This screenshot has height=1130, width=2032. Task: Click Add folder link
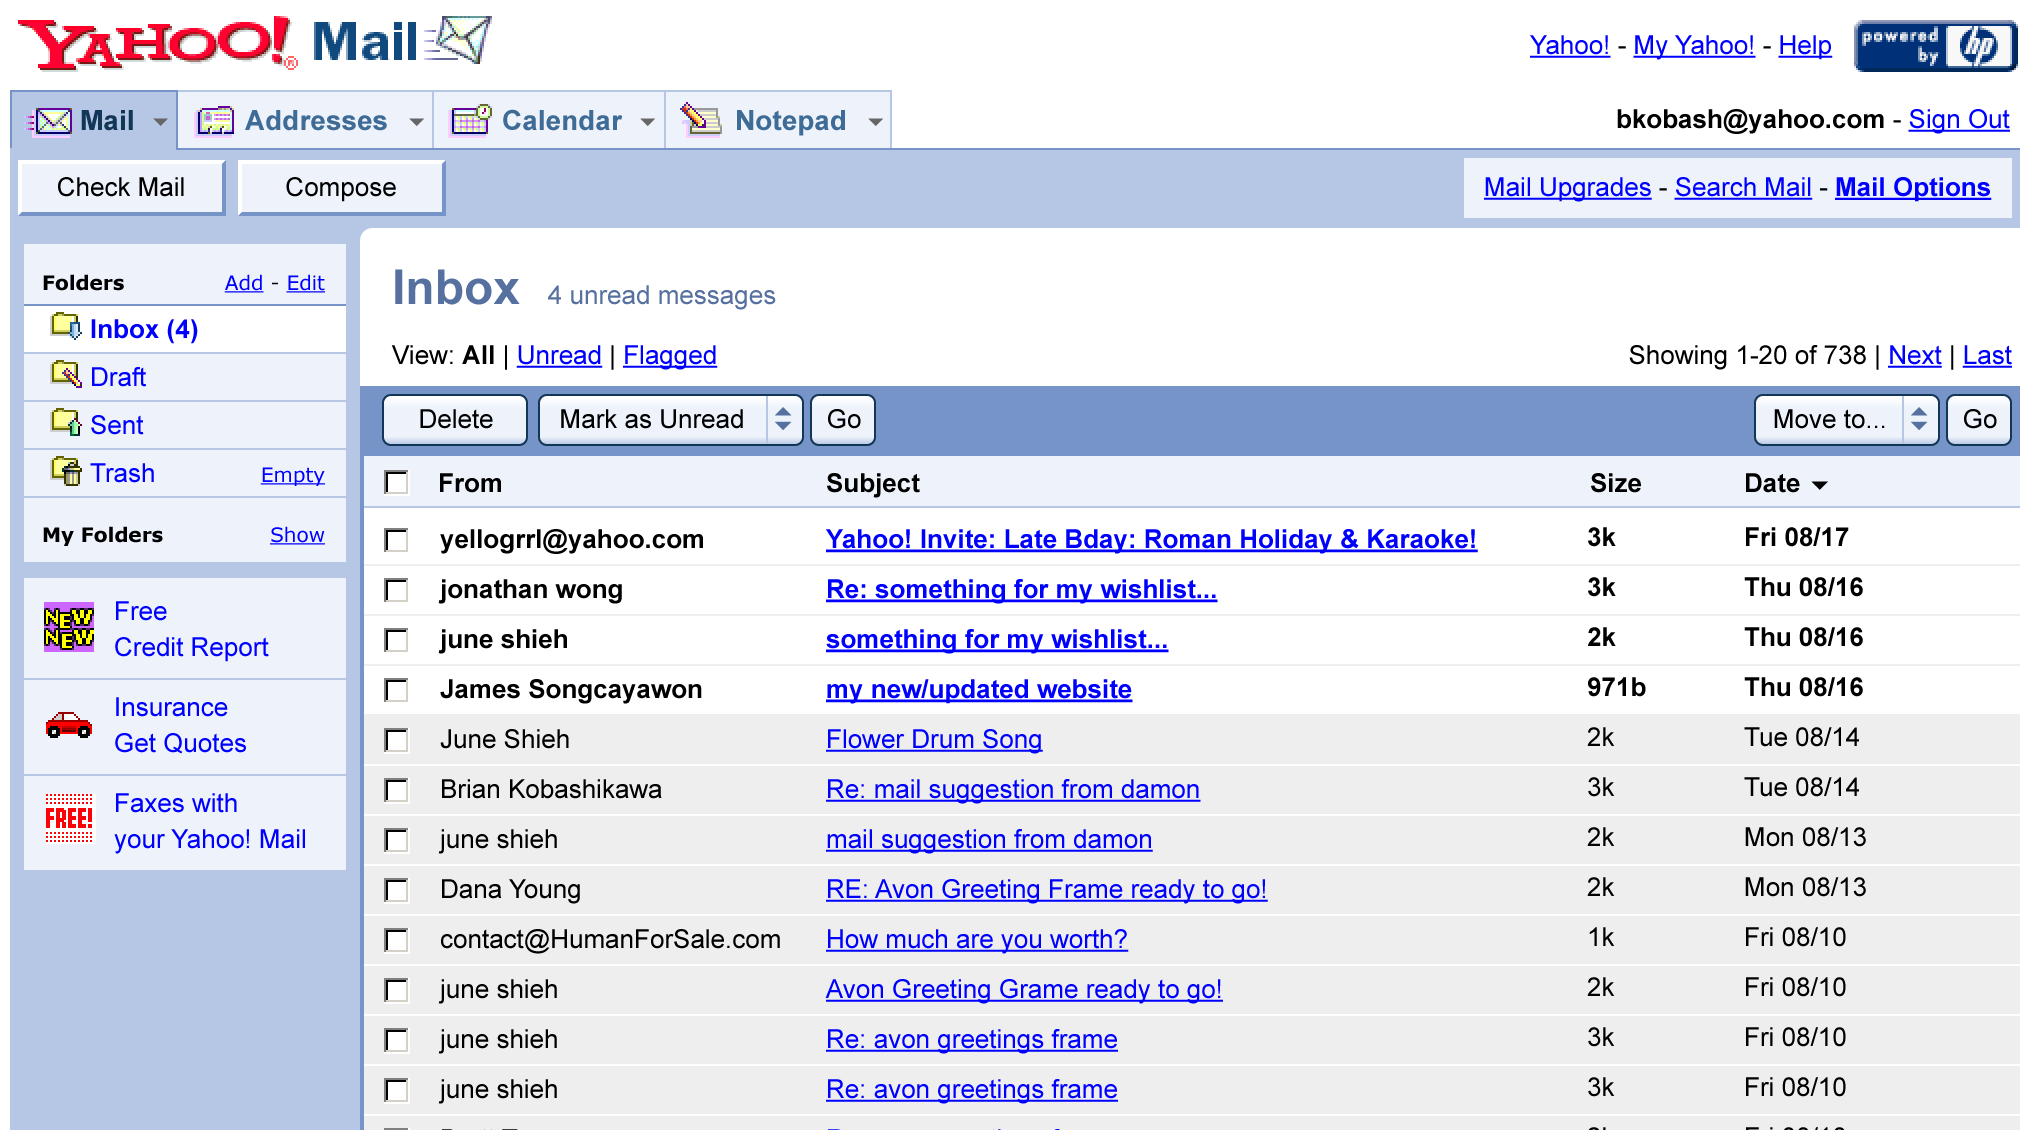pos(244,283)
